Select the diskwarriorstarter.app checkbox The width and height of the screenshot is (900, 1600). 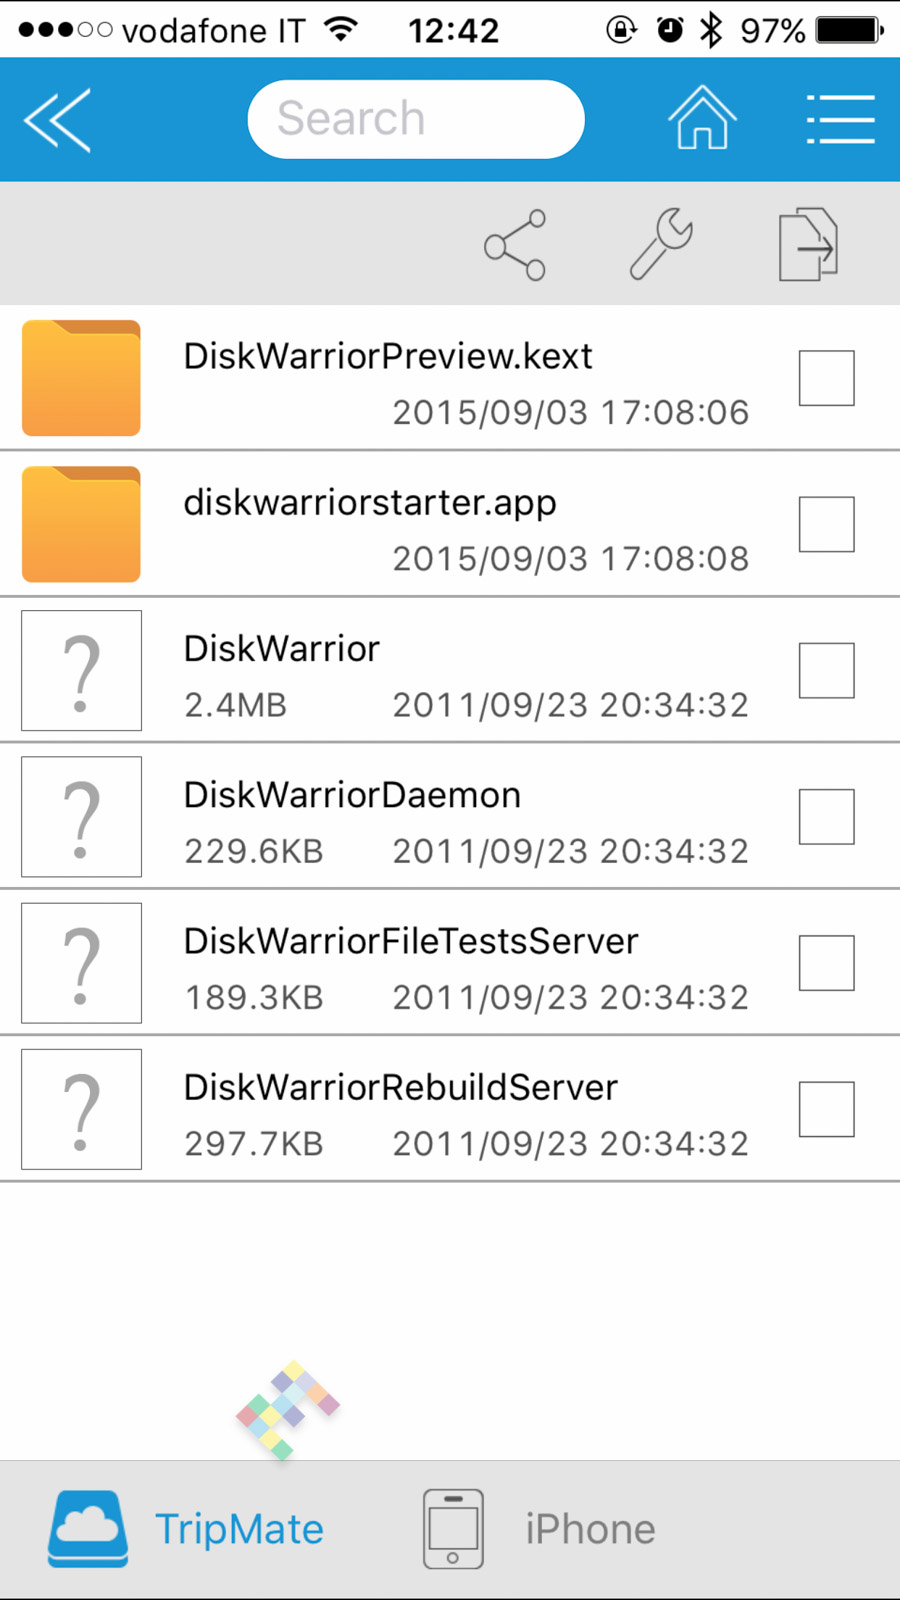tap(826, 524)
